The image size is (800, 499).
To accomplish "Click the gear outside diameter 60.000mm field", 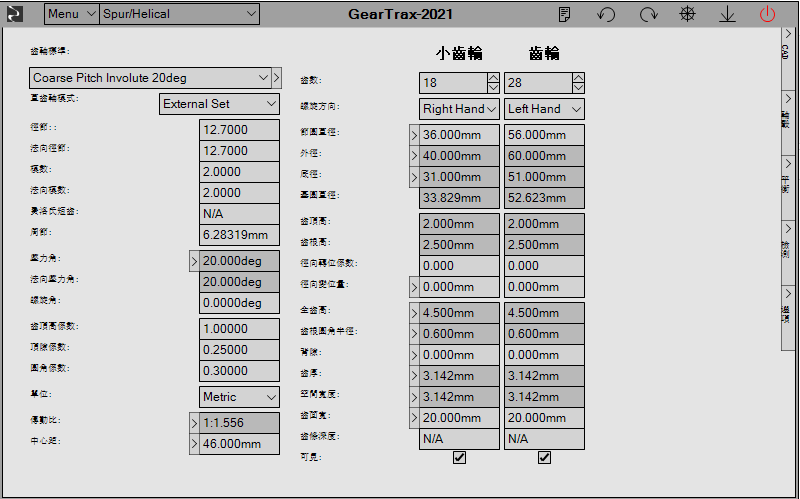I will [x=544, y=156].
